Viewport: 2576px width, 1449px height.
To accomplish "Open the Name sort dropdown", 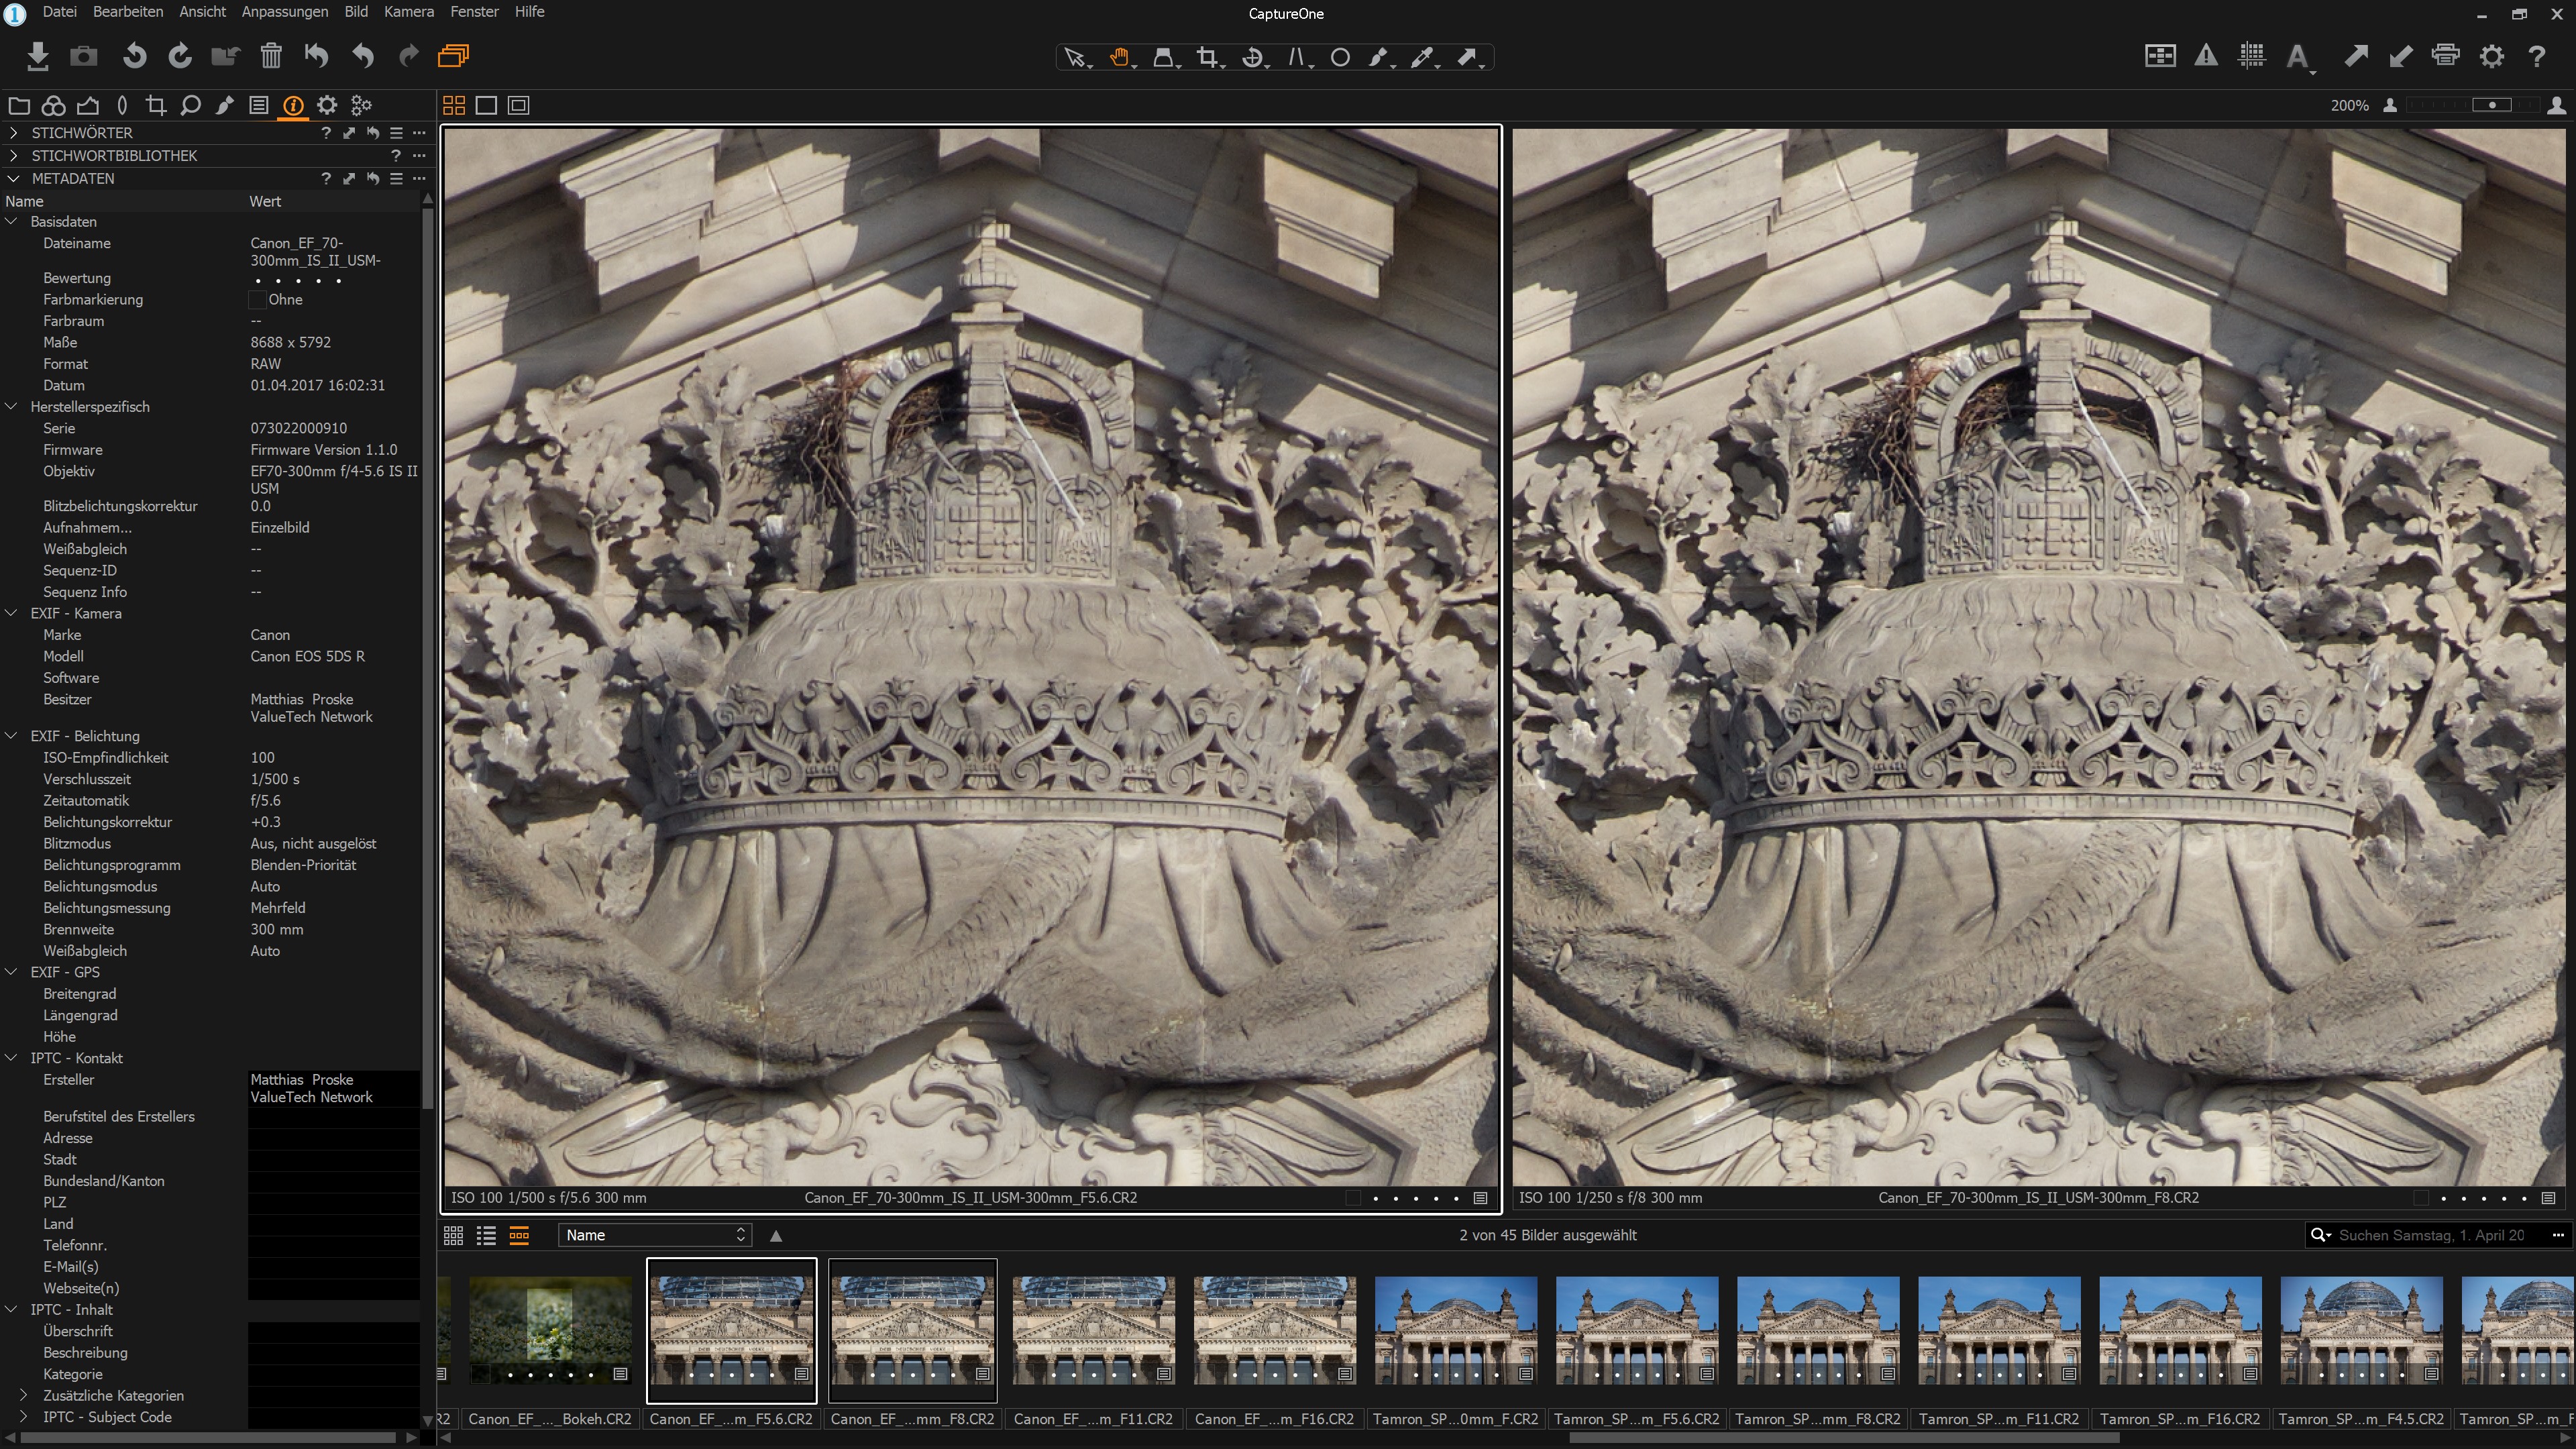I will [x=654, y=1235].
